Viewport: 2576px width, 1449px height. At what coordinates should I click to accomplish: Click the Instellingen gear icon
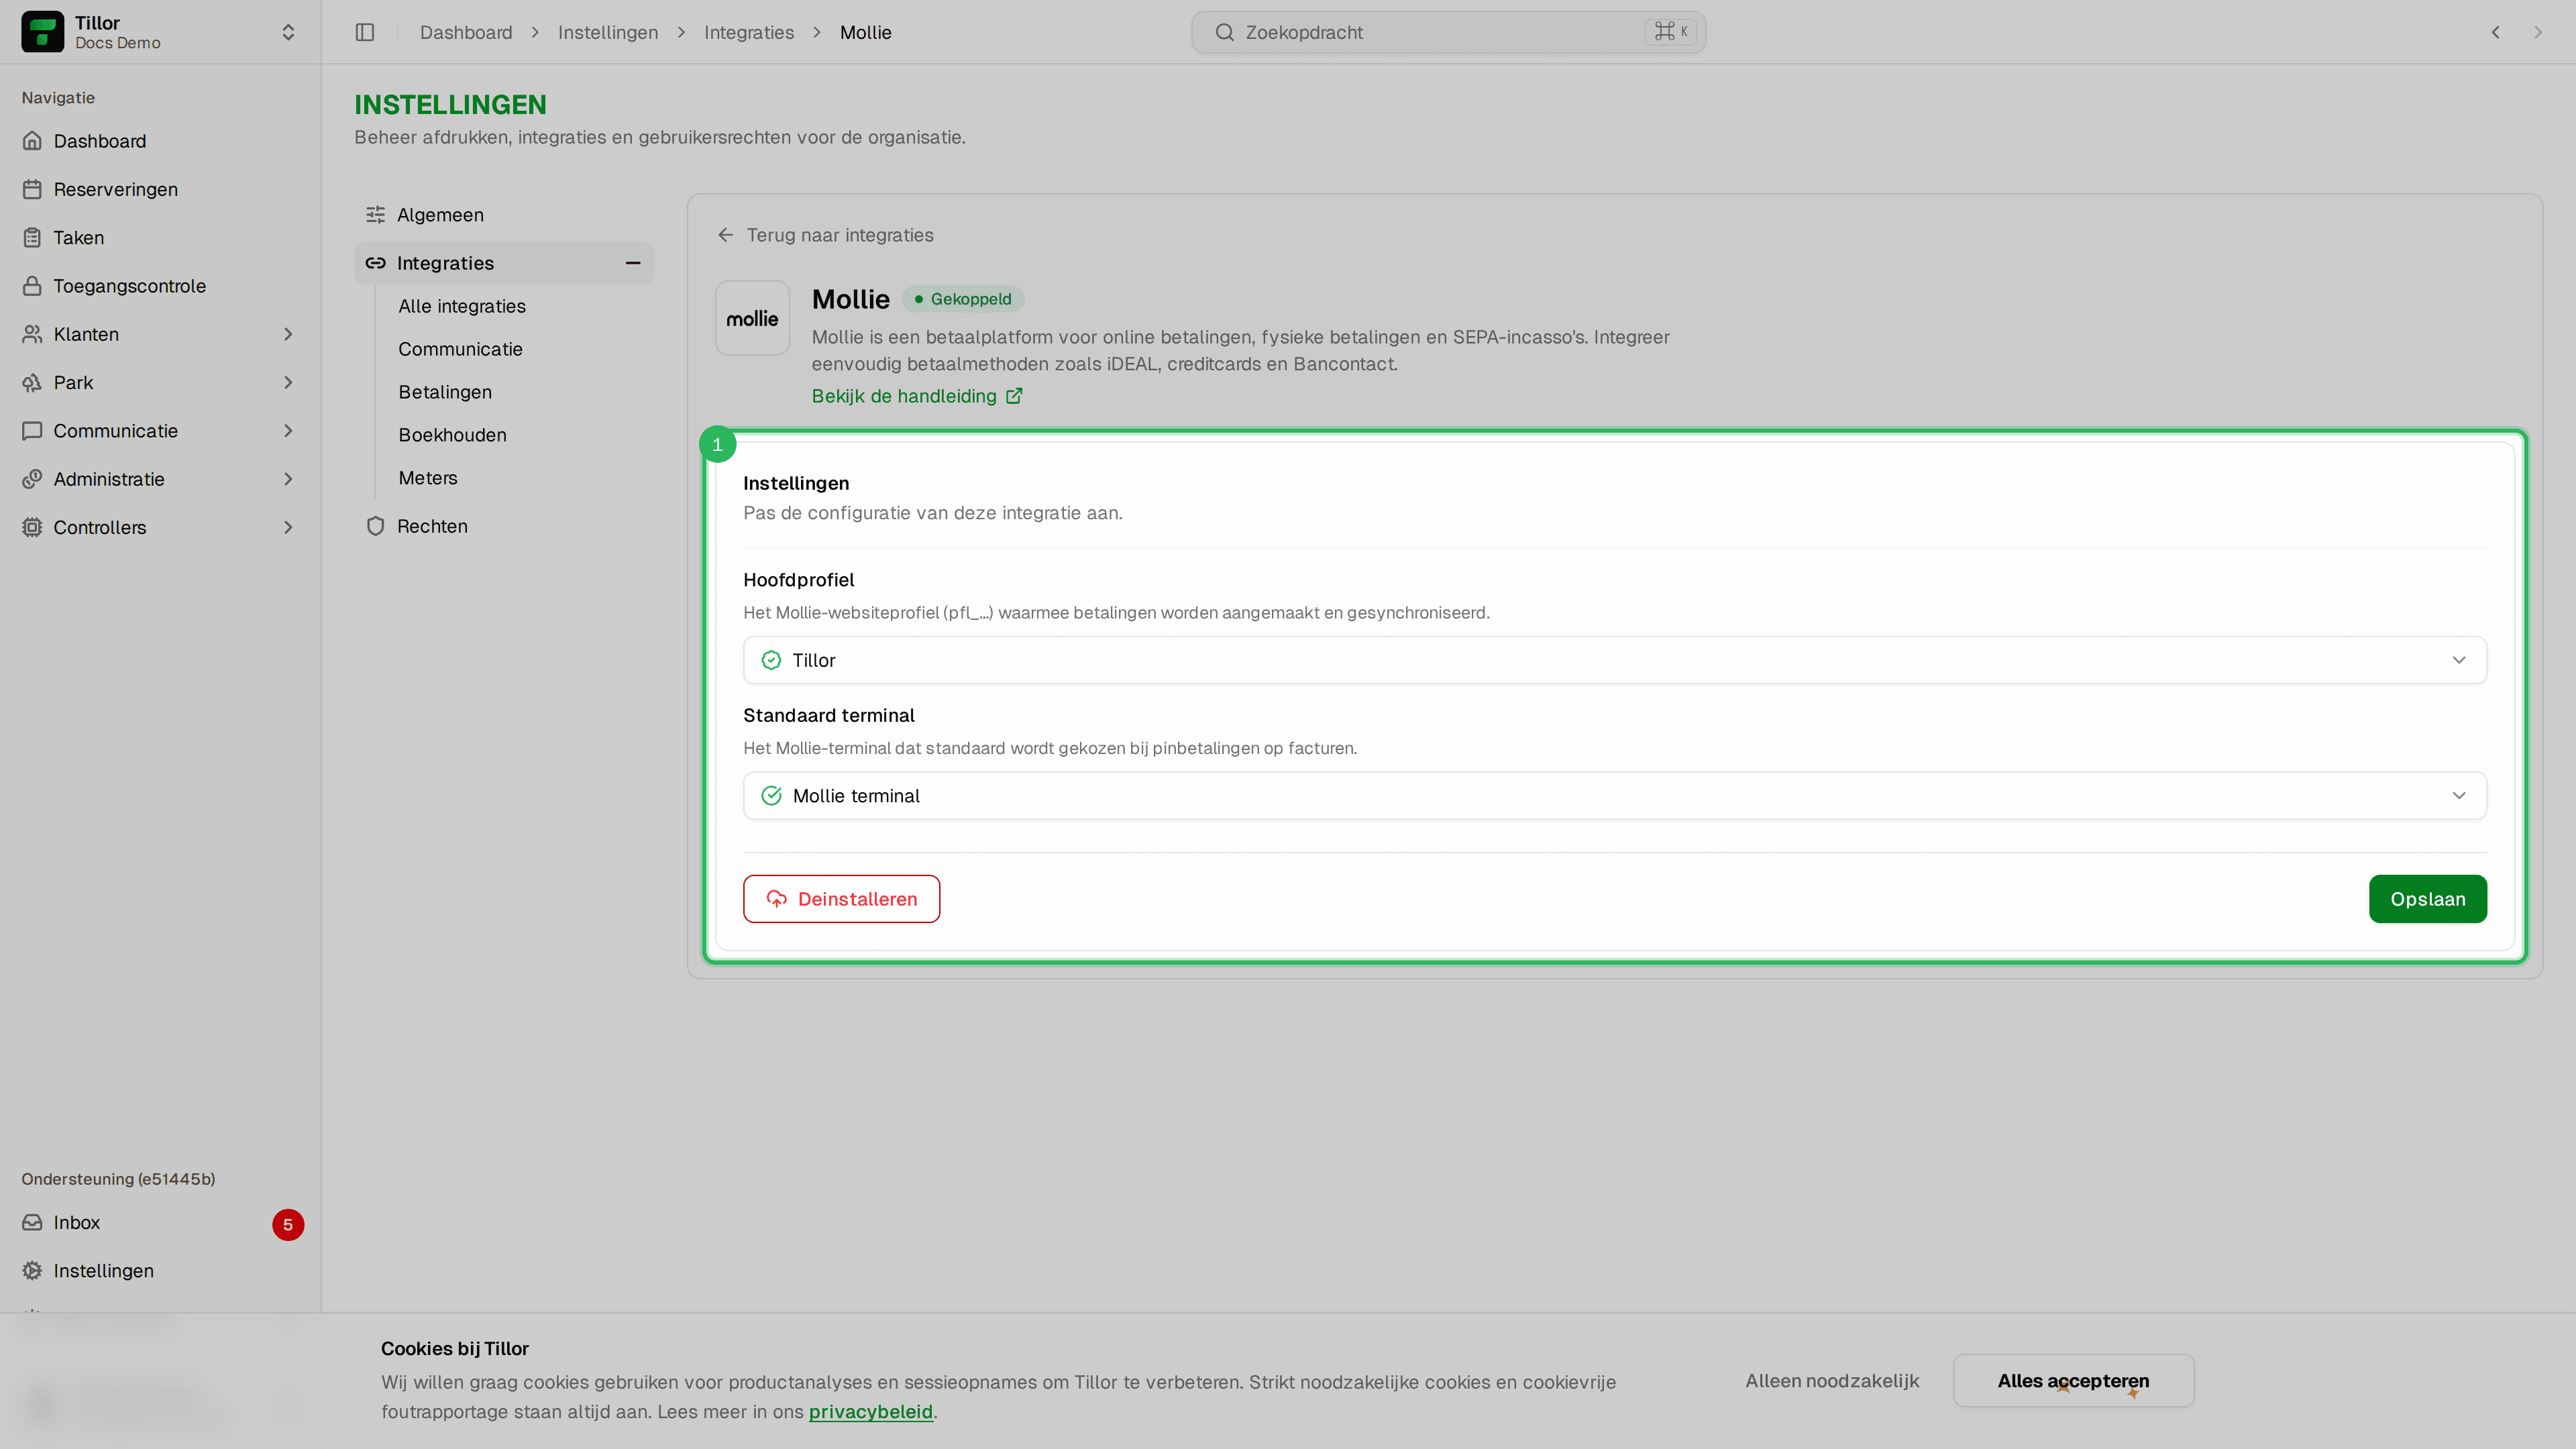[x=32, y=1271]
